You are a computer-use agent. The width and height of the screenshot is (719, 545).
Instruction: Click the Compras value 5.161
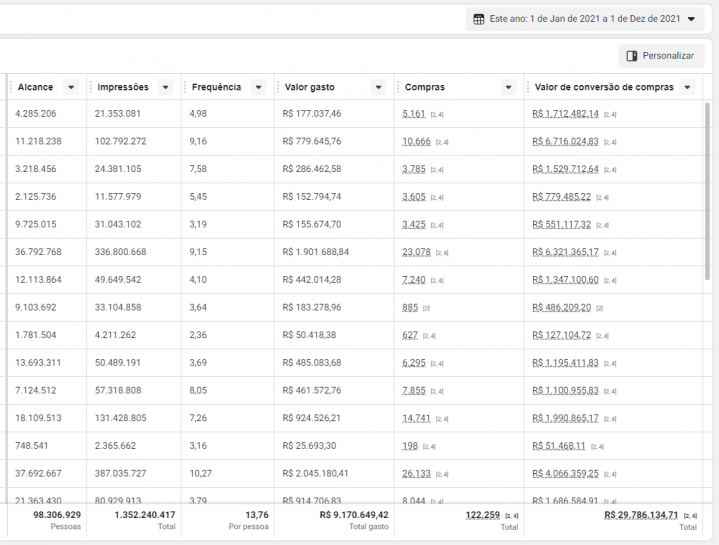(414, 114)
